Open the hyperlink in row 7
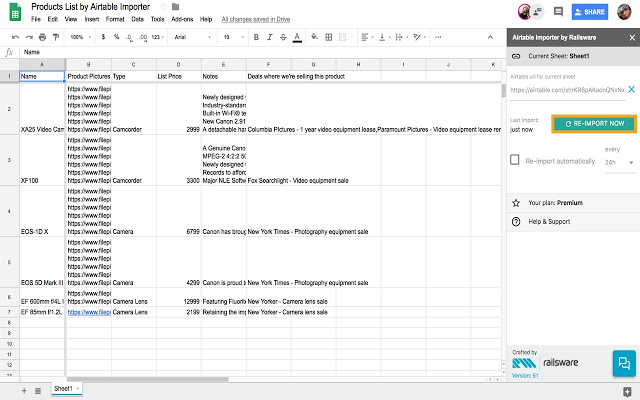Screen dimensions: 640x400 (x=89, y=312)
